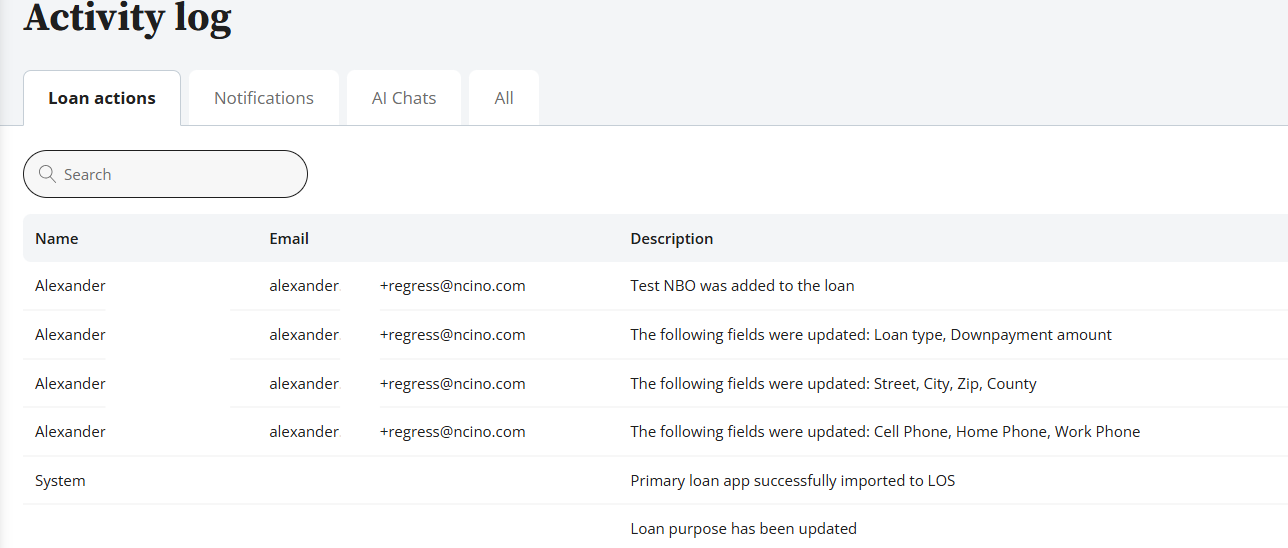Click the System name cell

tap(60, 481)
